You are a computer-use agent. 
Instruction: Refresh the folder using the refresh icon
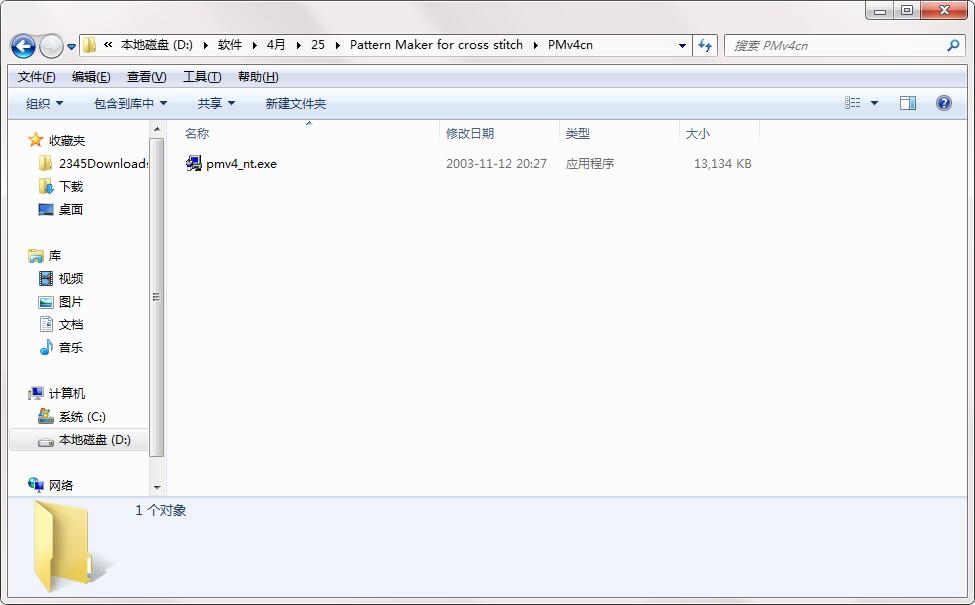pyautogui.click(x=705, y=45)
